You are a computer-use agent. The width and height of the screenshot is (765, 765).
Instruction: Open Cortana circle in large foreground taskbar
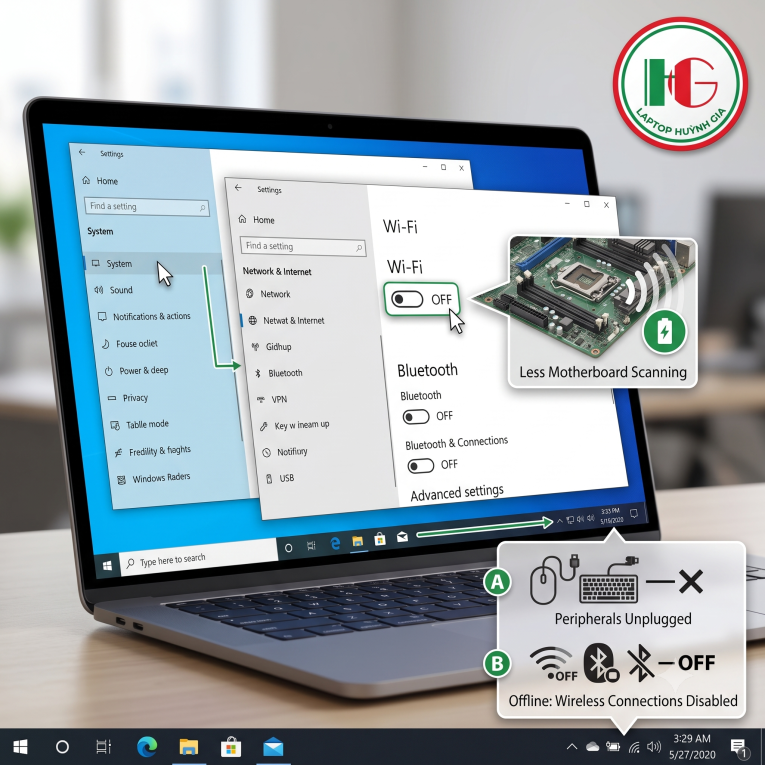coord(62,746)
